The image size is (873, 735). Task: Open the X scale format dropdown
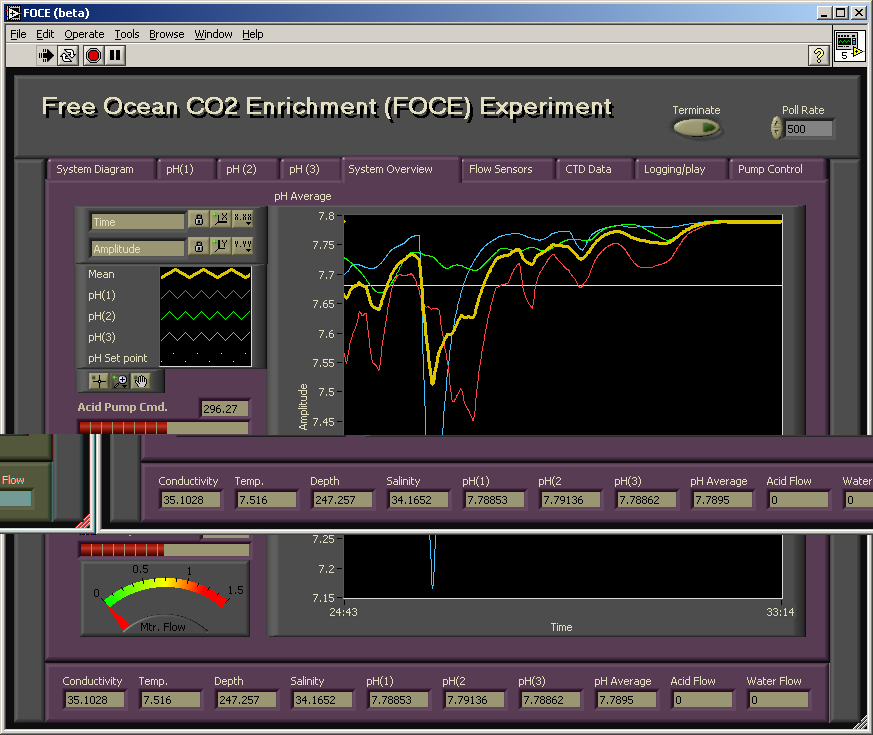tap(243, 219)
